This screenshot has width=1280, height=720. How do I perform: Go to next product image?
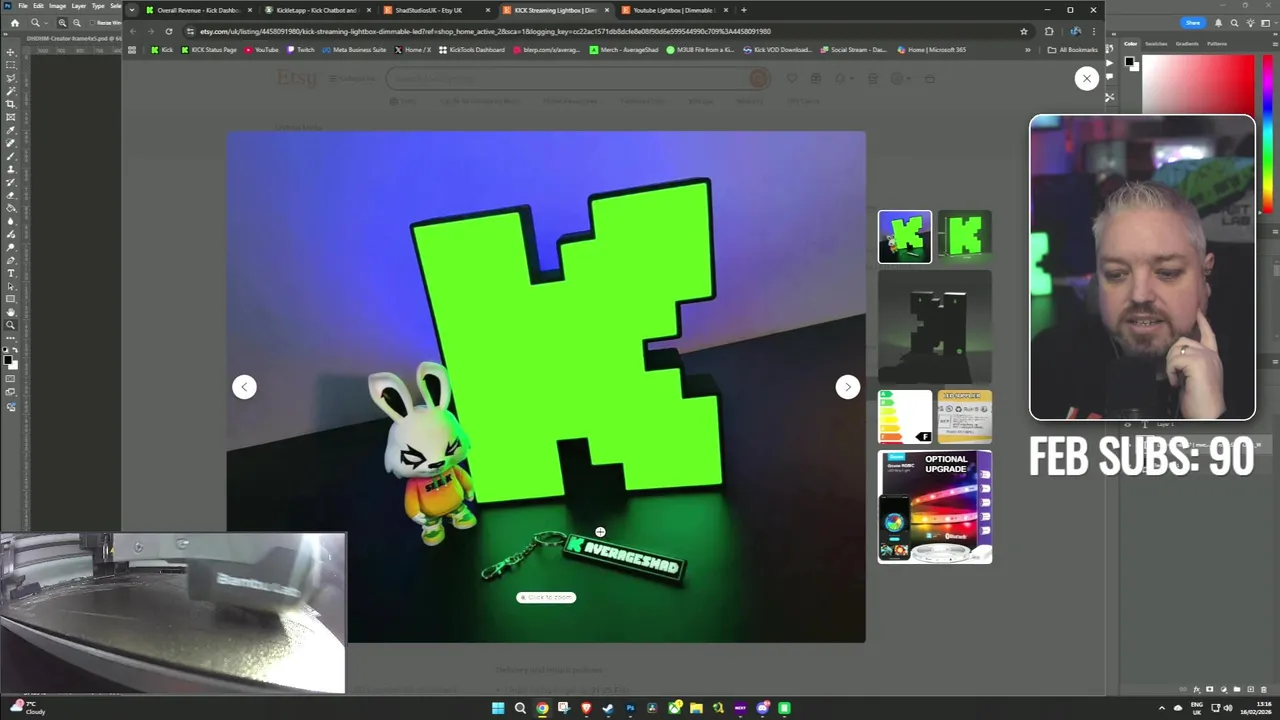(848, 387)
